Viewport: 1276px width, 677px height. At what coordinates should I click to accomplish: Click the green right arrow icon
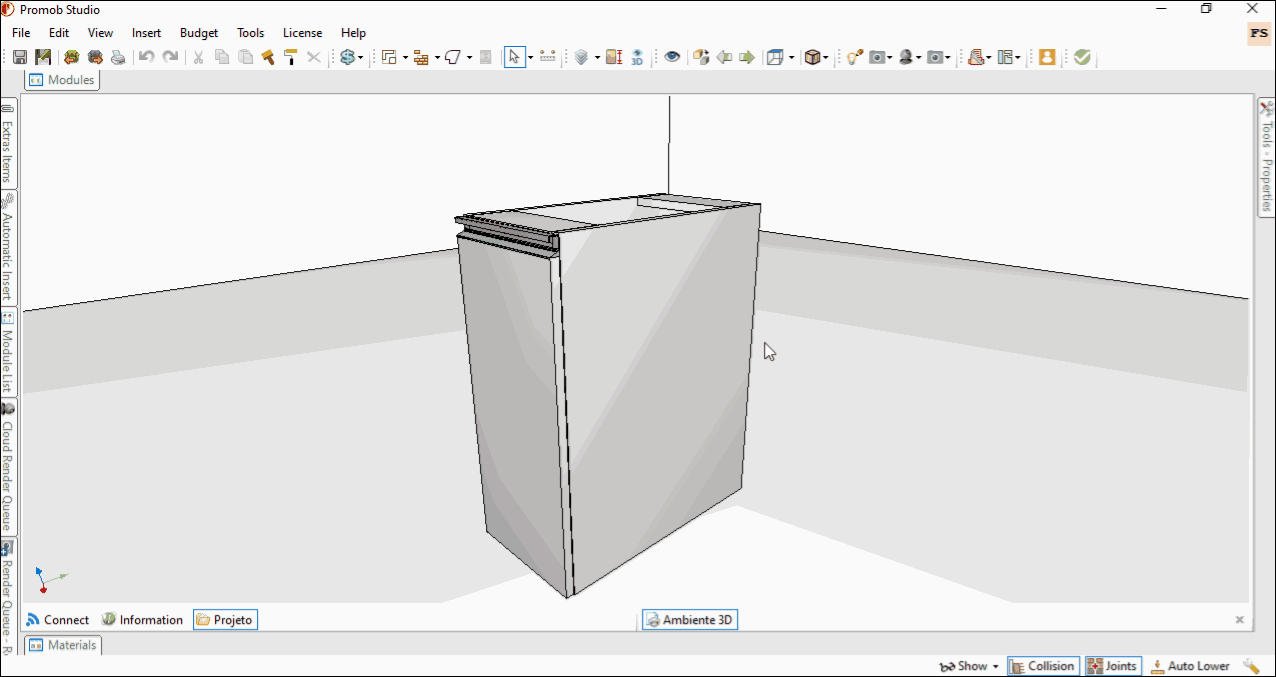coord(747,57)
